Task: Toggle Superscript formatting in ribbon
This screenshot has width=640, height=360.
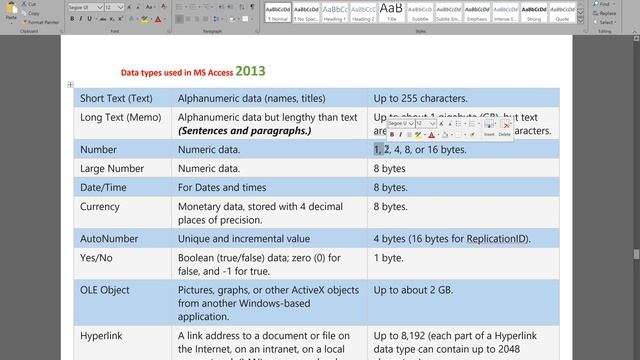Action: [120, 19]
